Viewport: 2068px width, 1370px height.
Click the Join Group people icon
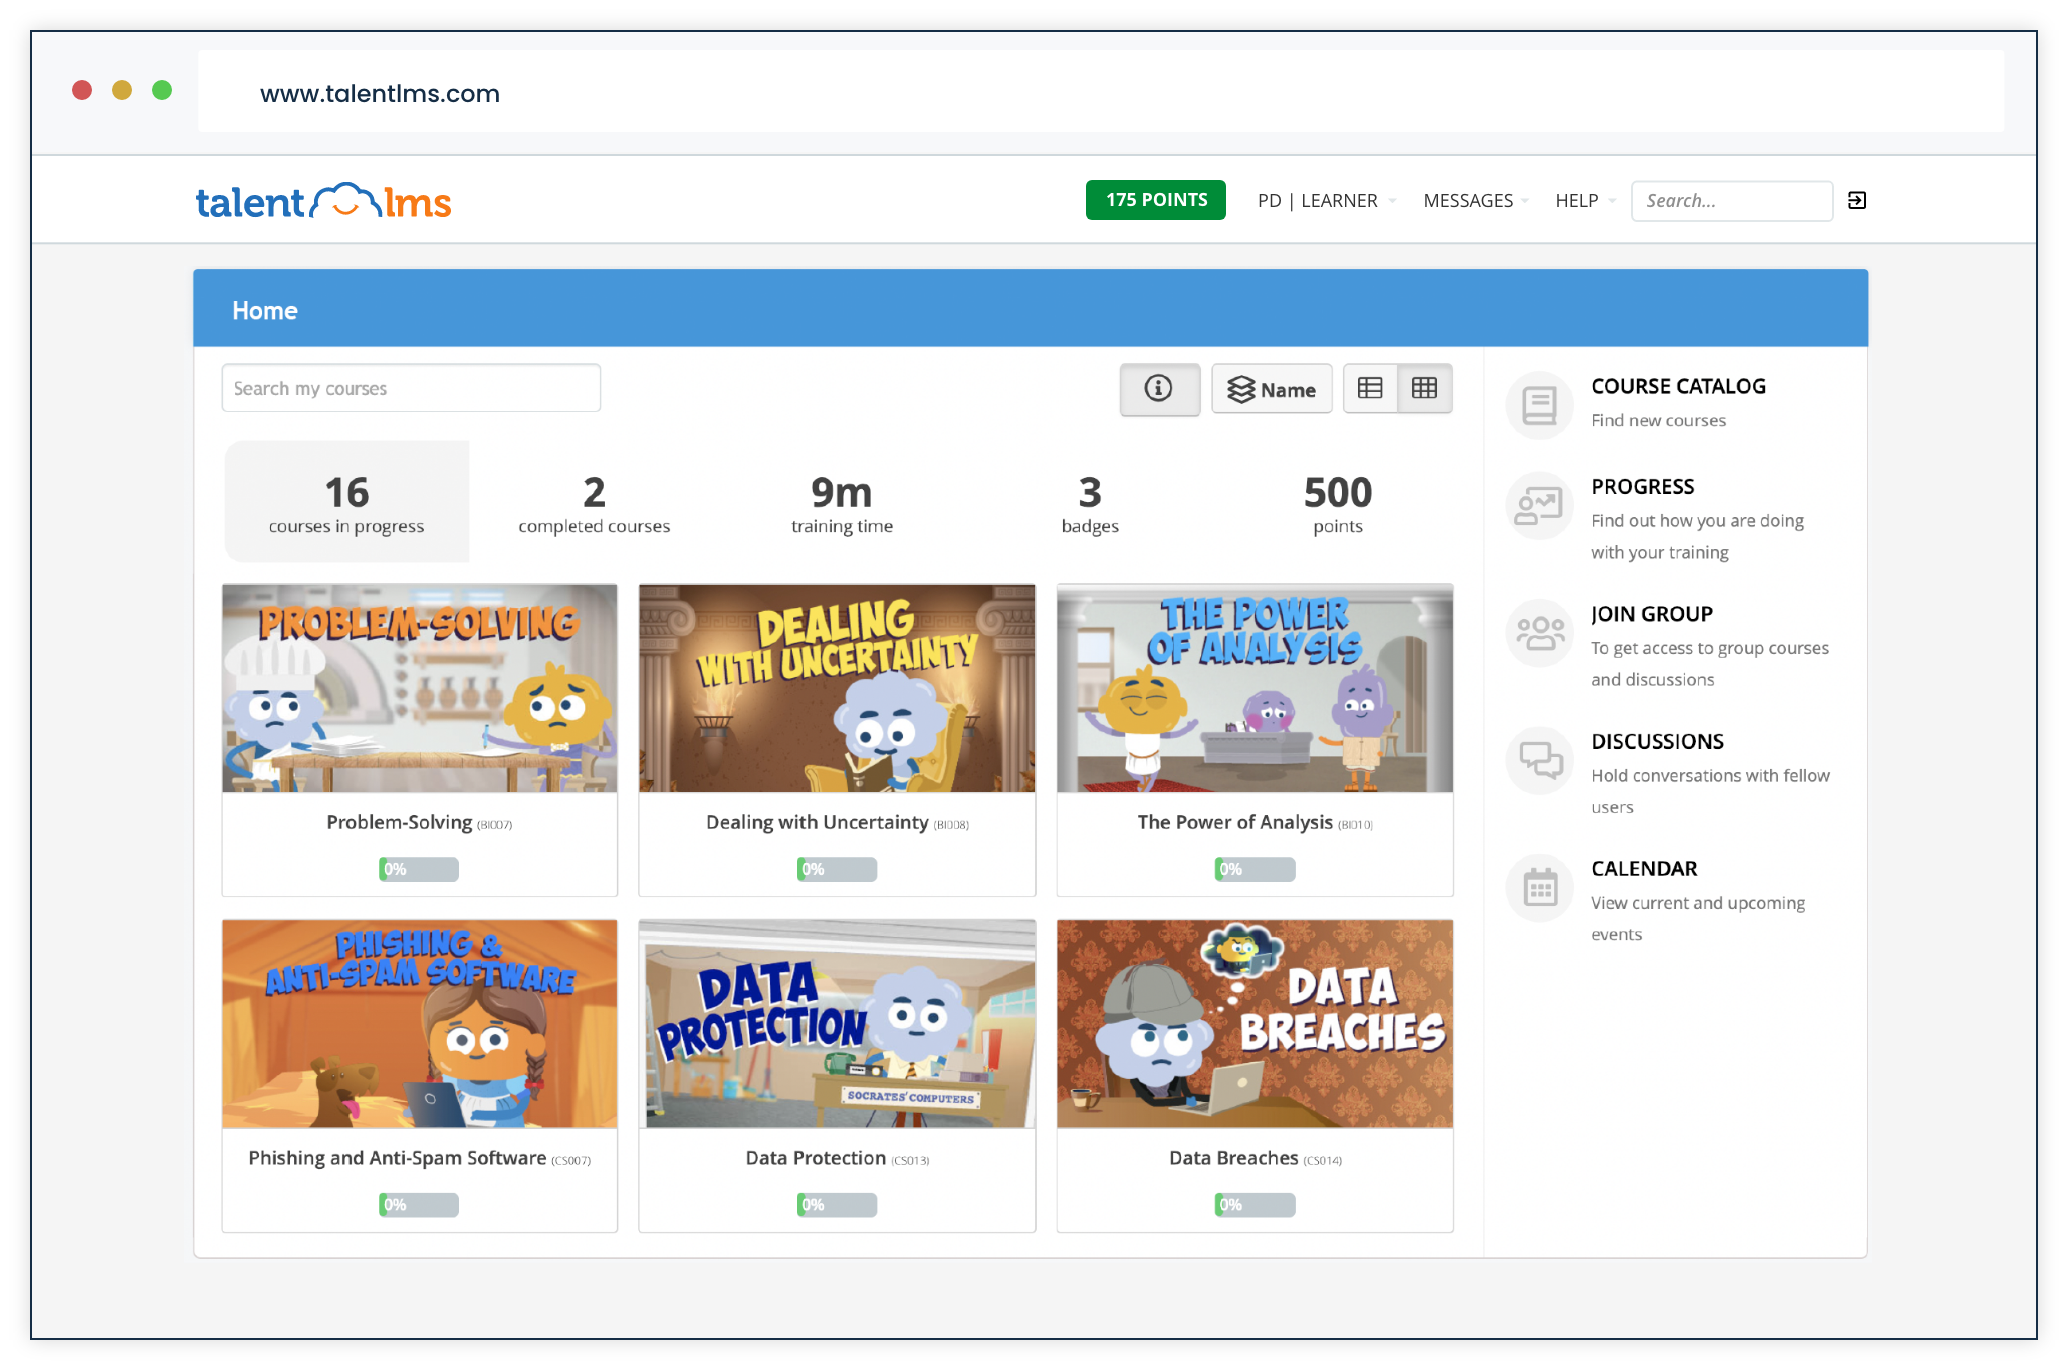pyautogui.click(x=1539, y=633)
